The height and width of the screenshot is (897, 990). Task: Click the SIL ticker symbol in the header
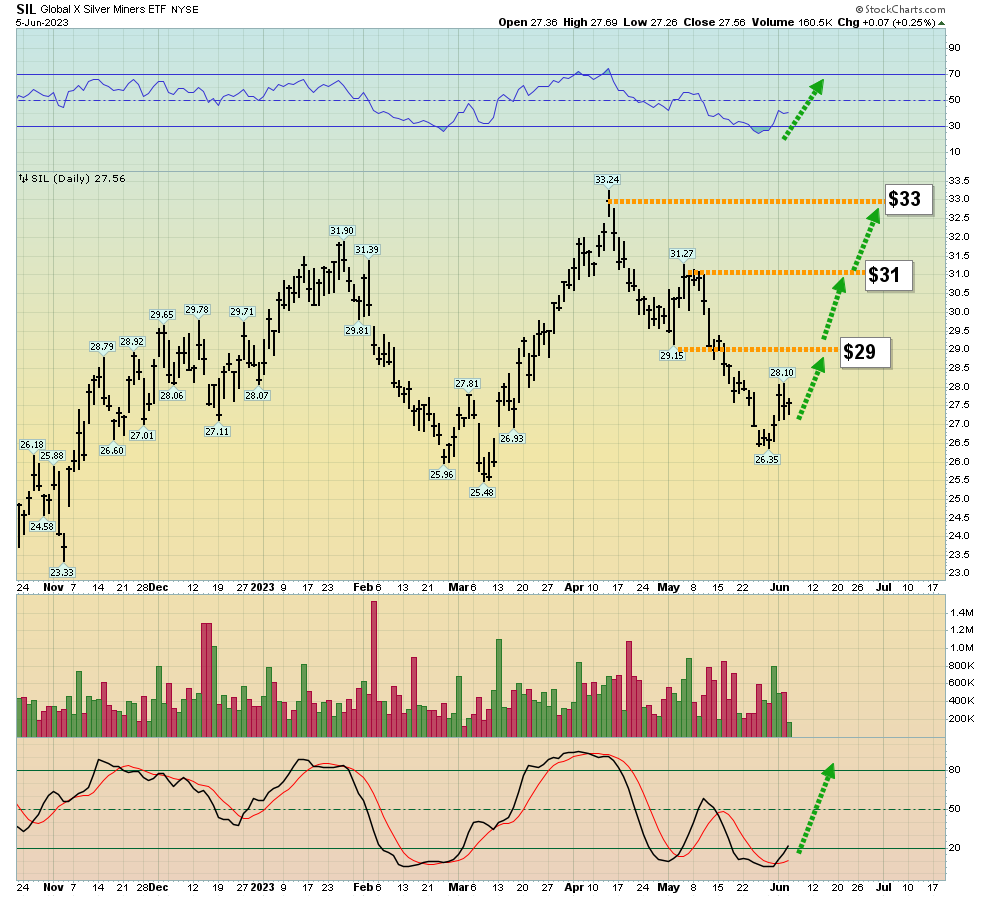coord(26,8)
